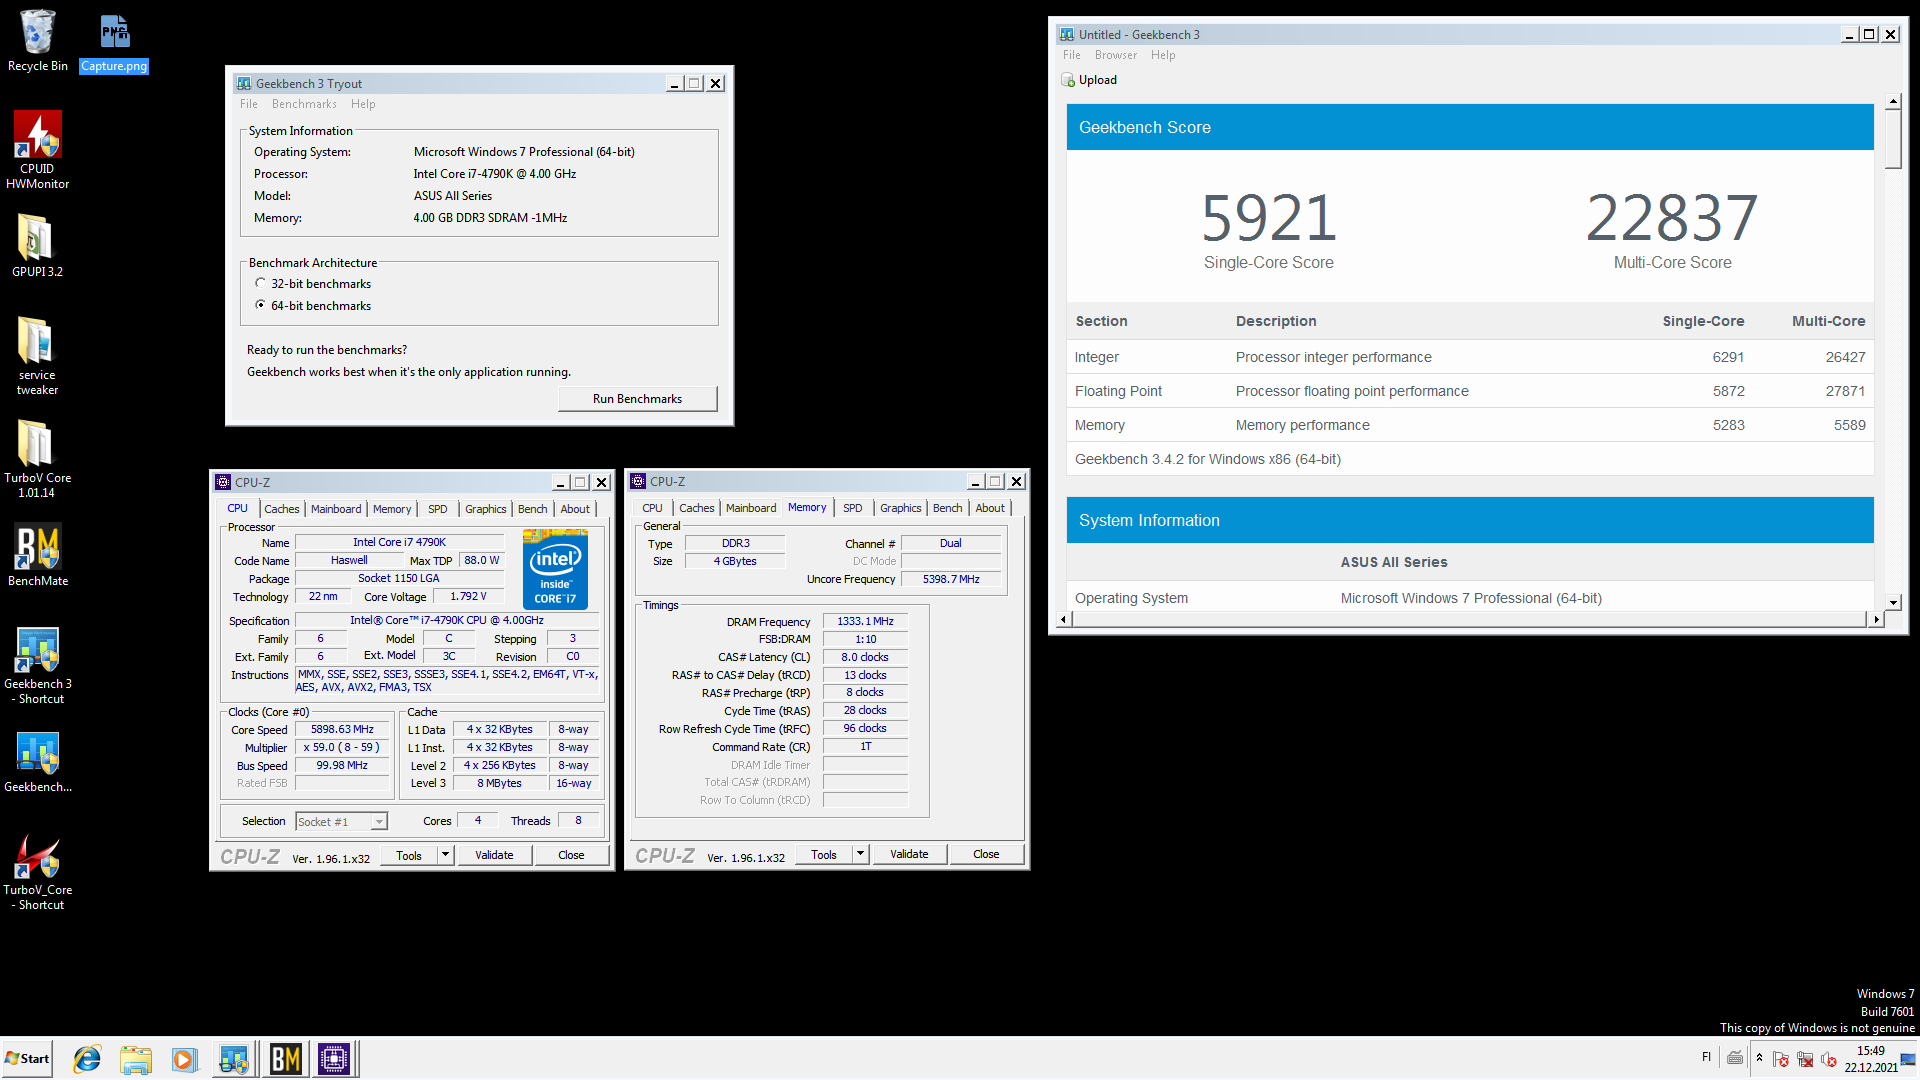The width and height of the screenshot is (1920, 1080).
Task: Open TurboV Core 1.01.14 folder
Action: click(37, 458)
